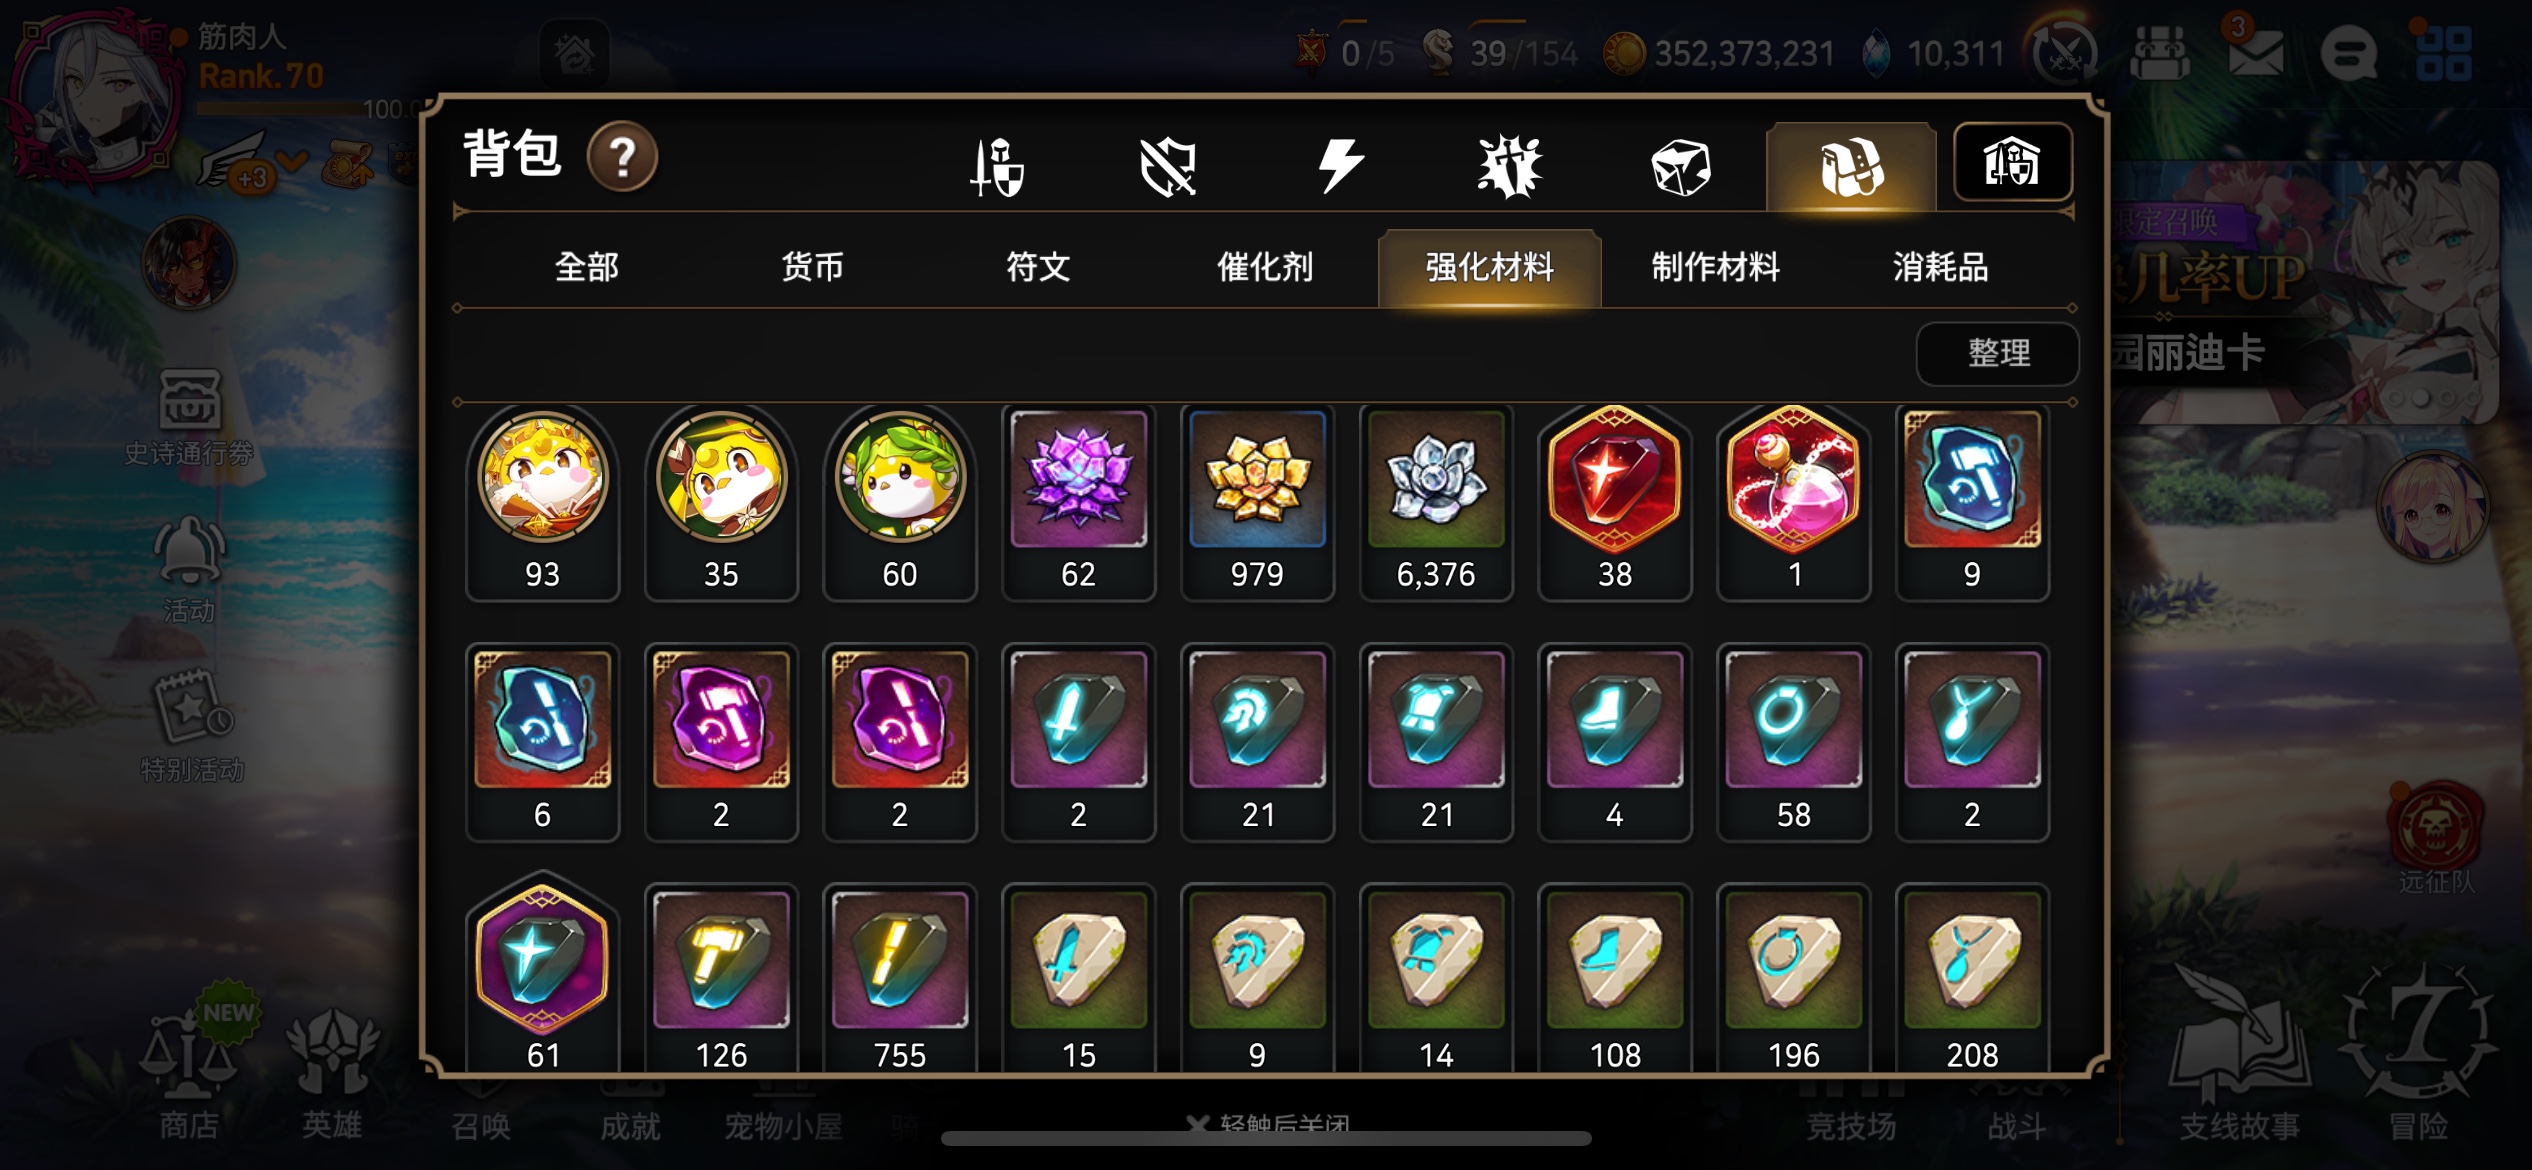Image resolution: width=2532 pixels, height=1170 pixels.
Task: Select the lightning bolt category icon
Action: 1340,166
